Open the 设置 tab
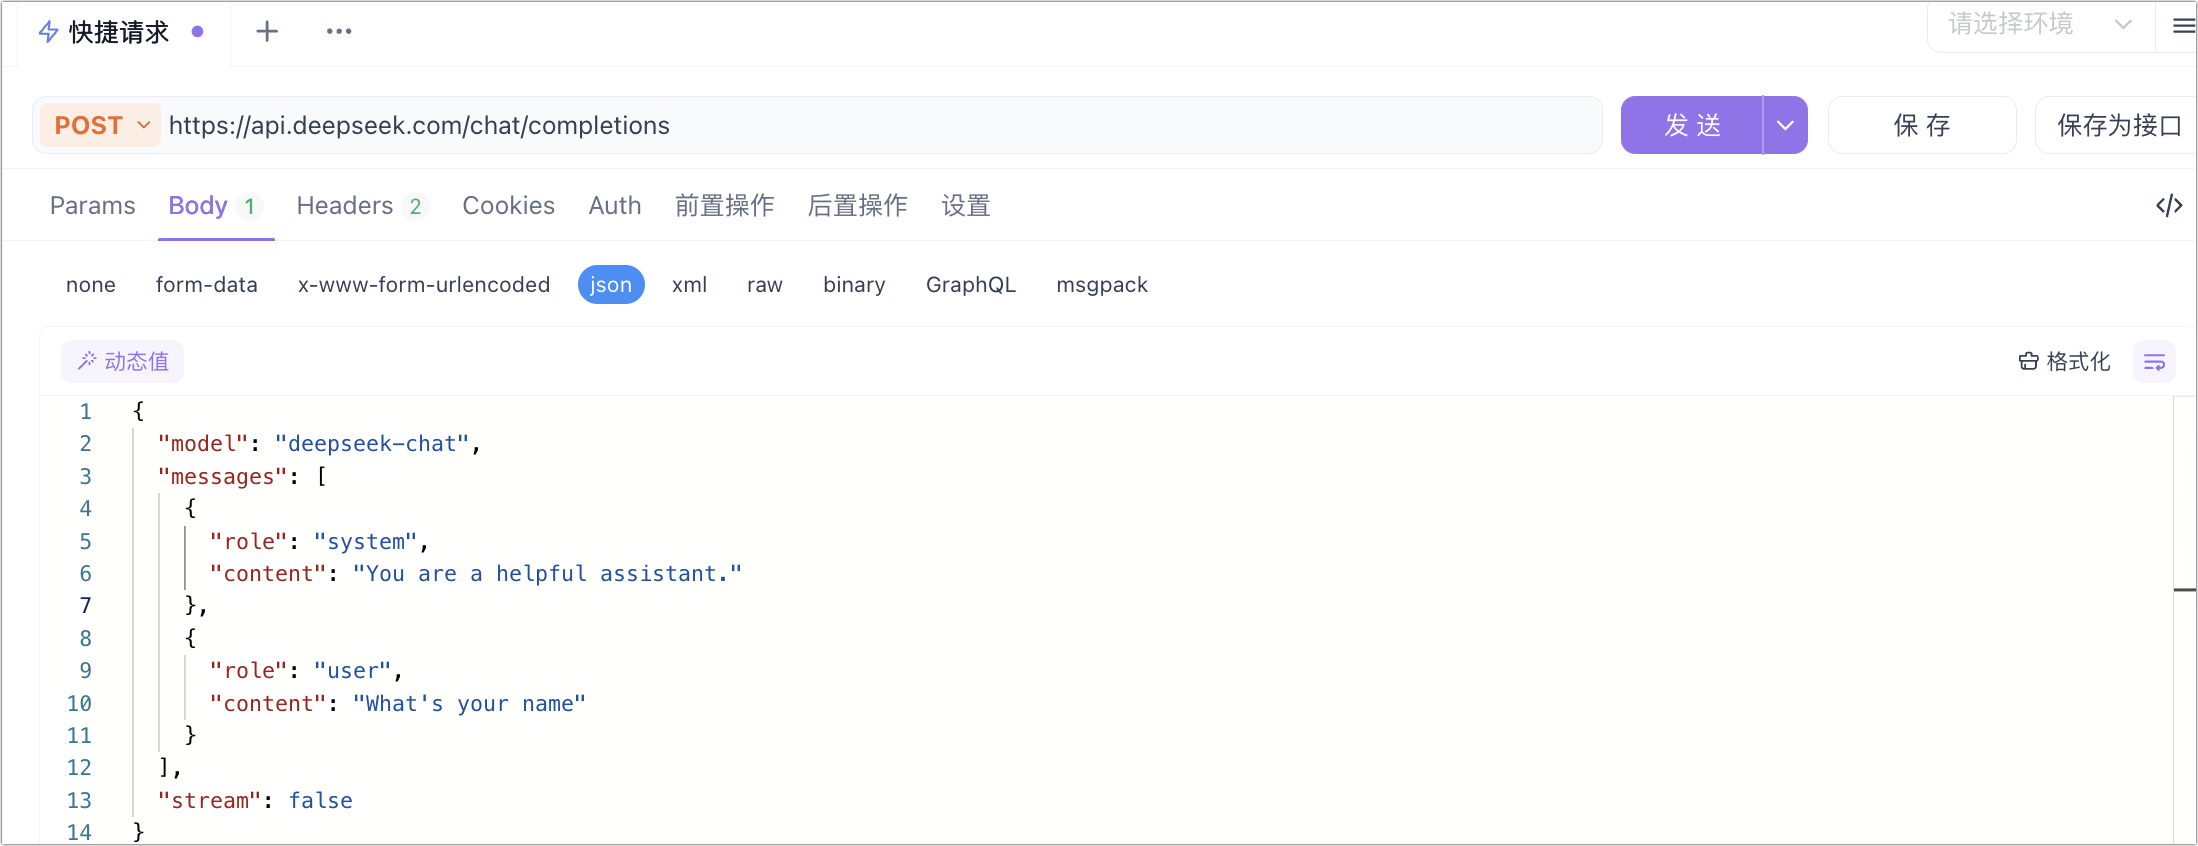 click(x=966, y=206)
